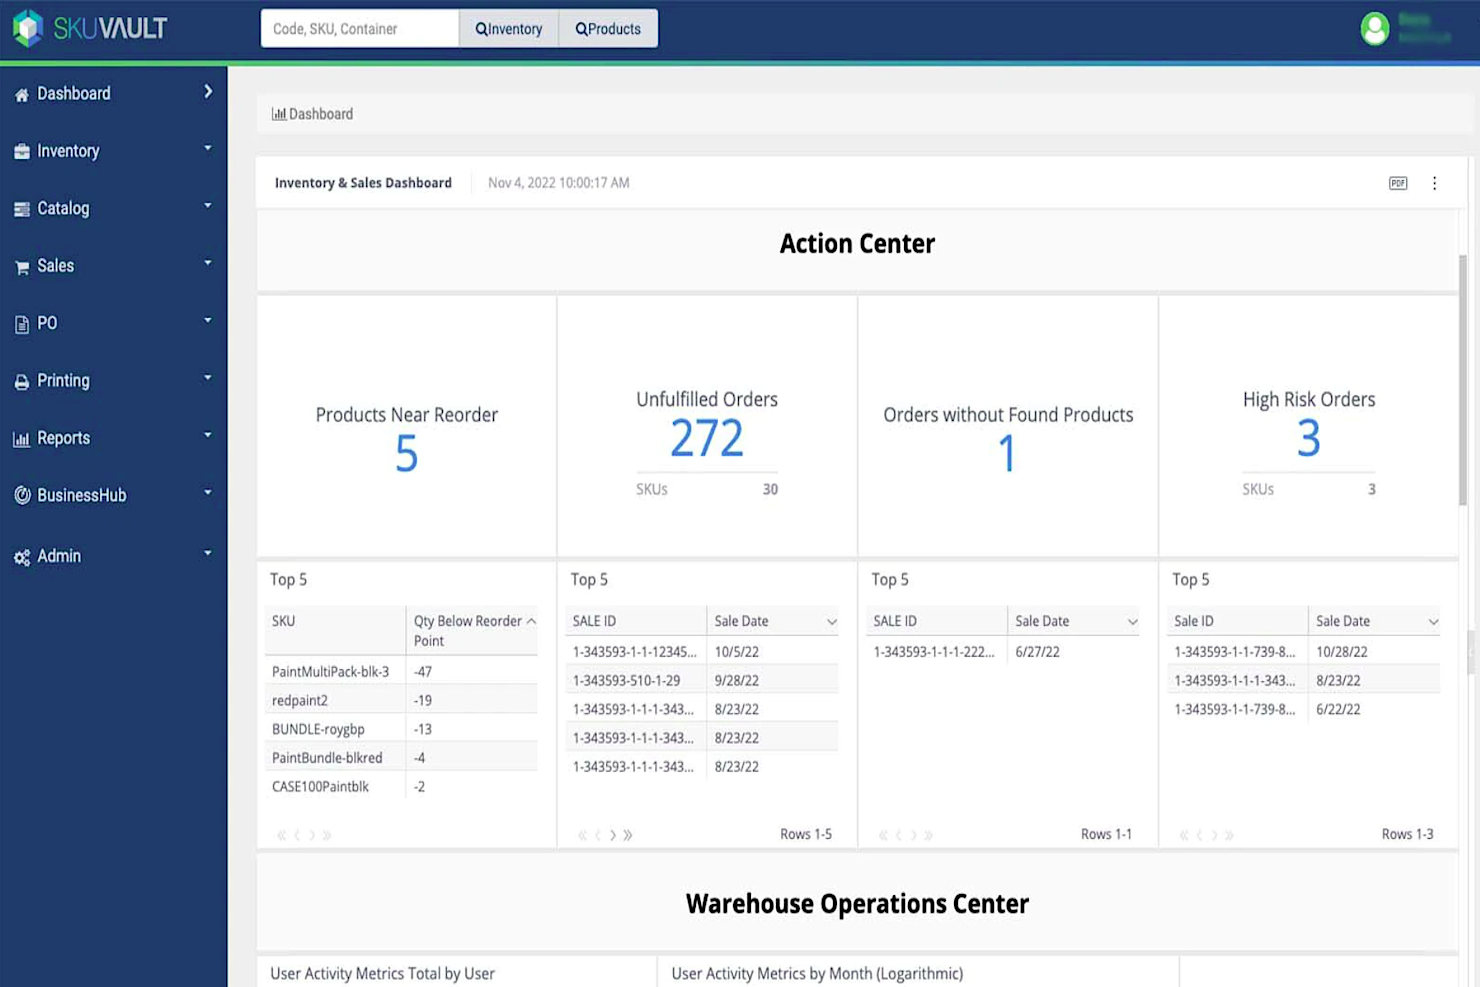
Task: Click the Reports chart icon
Action: coord(21,437)
